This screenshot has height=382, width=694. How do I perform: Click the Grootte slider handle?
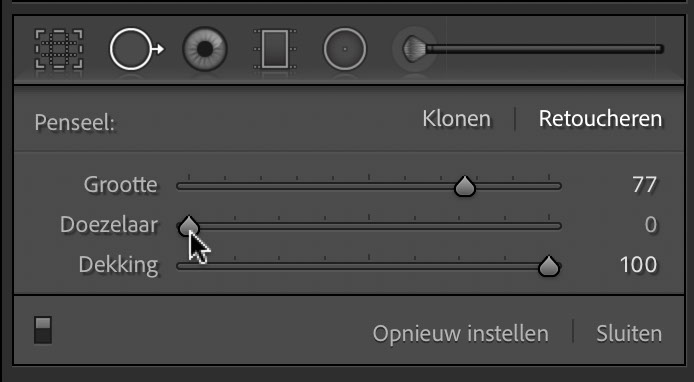coord(465,186)
